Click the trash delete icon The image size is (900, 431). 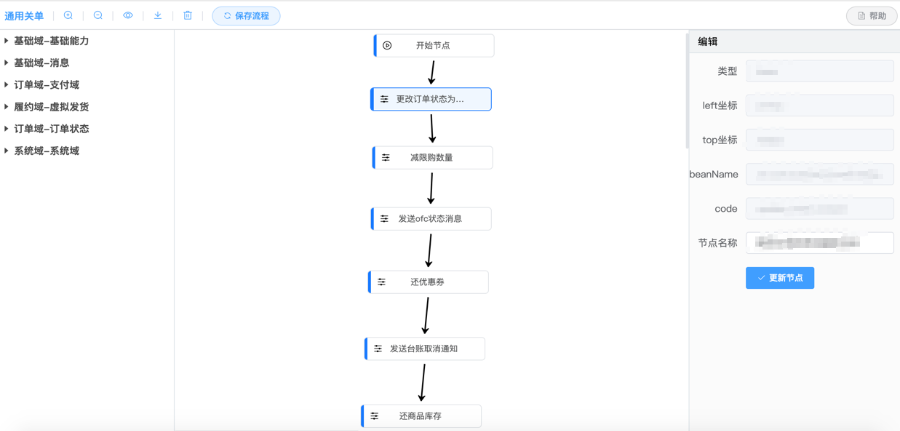[x=188, y=16]
